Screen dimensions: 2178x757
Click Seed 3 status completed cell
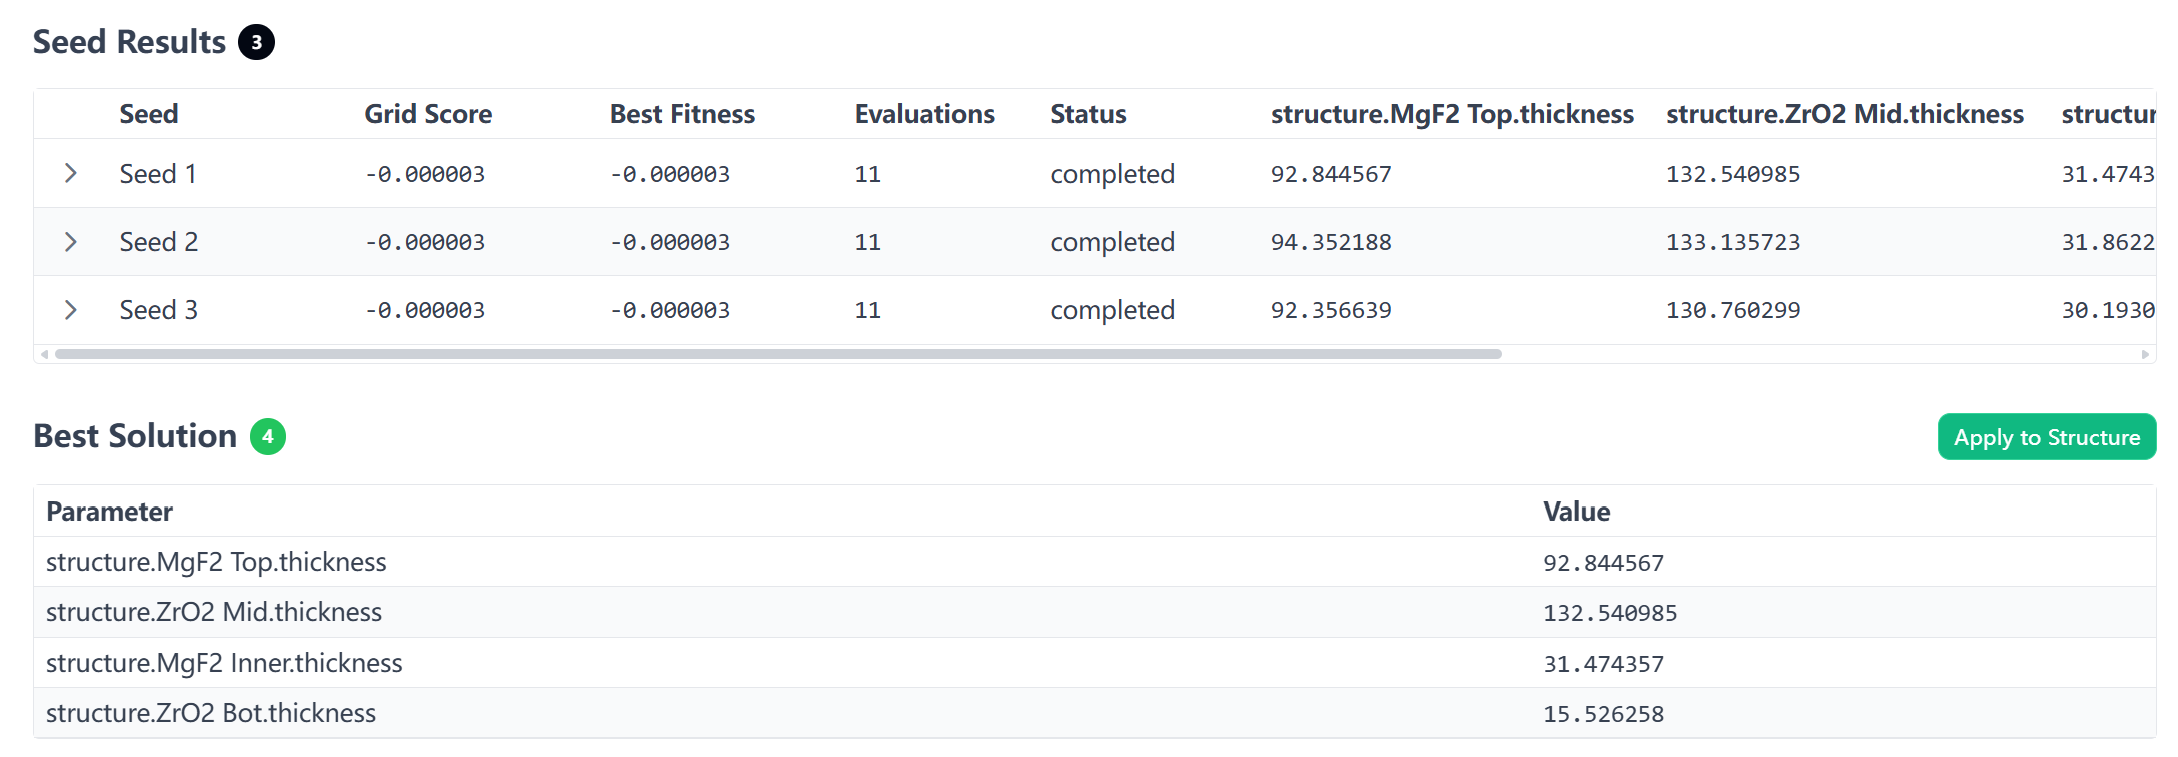click(1112, 310)
